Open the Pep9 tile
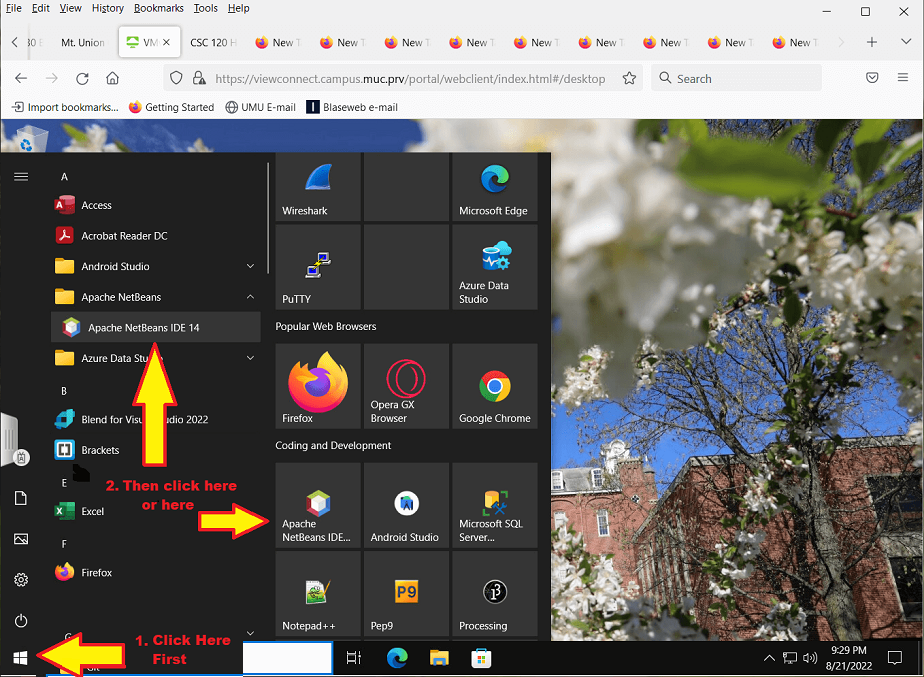 406,594
